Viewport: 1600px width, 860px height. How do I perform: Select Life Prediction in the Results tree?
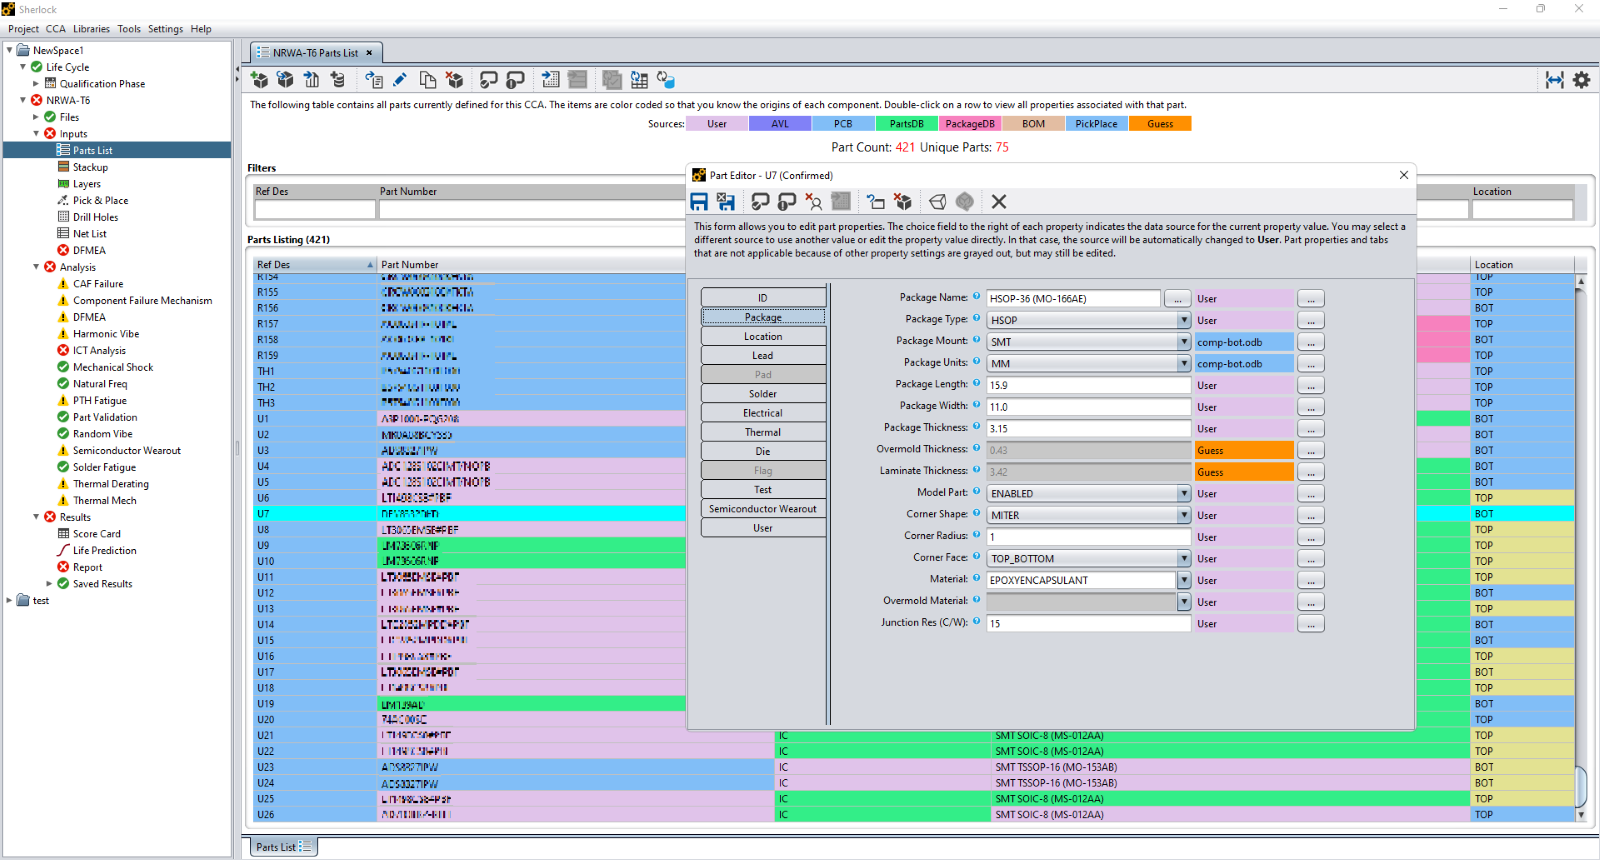click(x=104, y=551)
